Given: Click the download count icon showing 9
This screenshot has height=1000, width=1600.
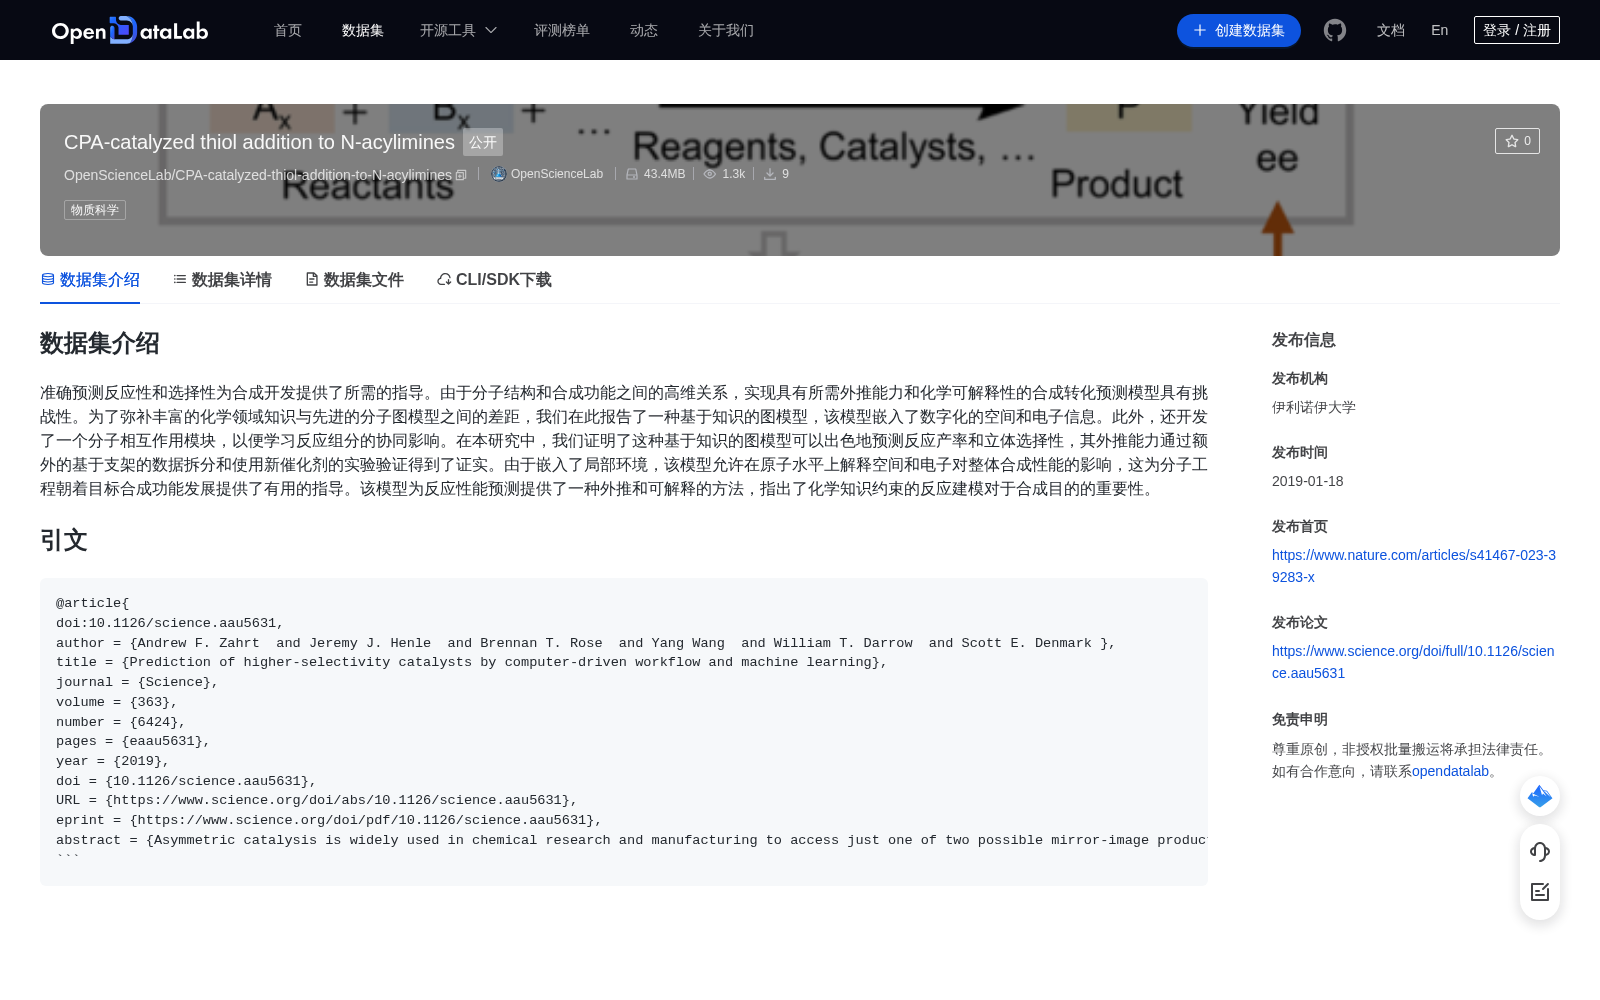Looking at the screenshot, I should [x=770, y=174].
